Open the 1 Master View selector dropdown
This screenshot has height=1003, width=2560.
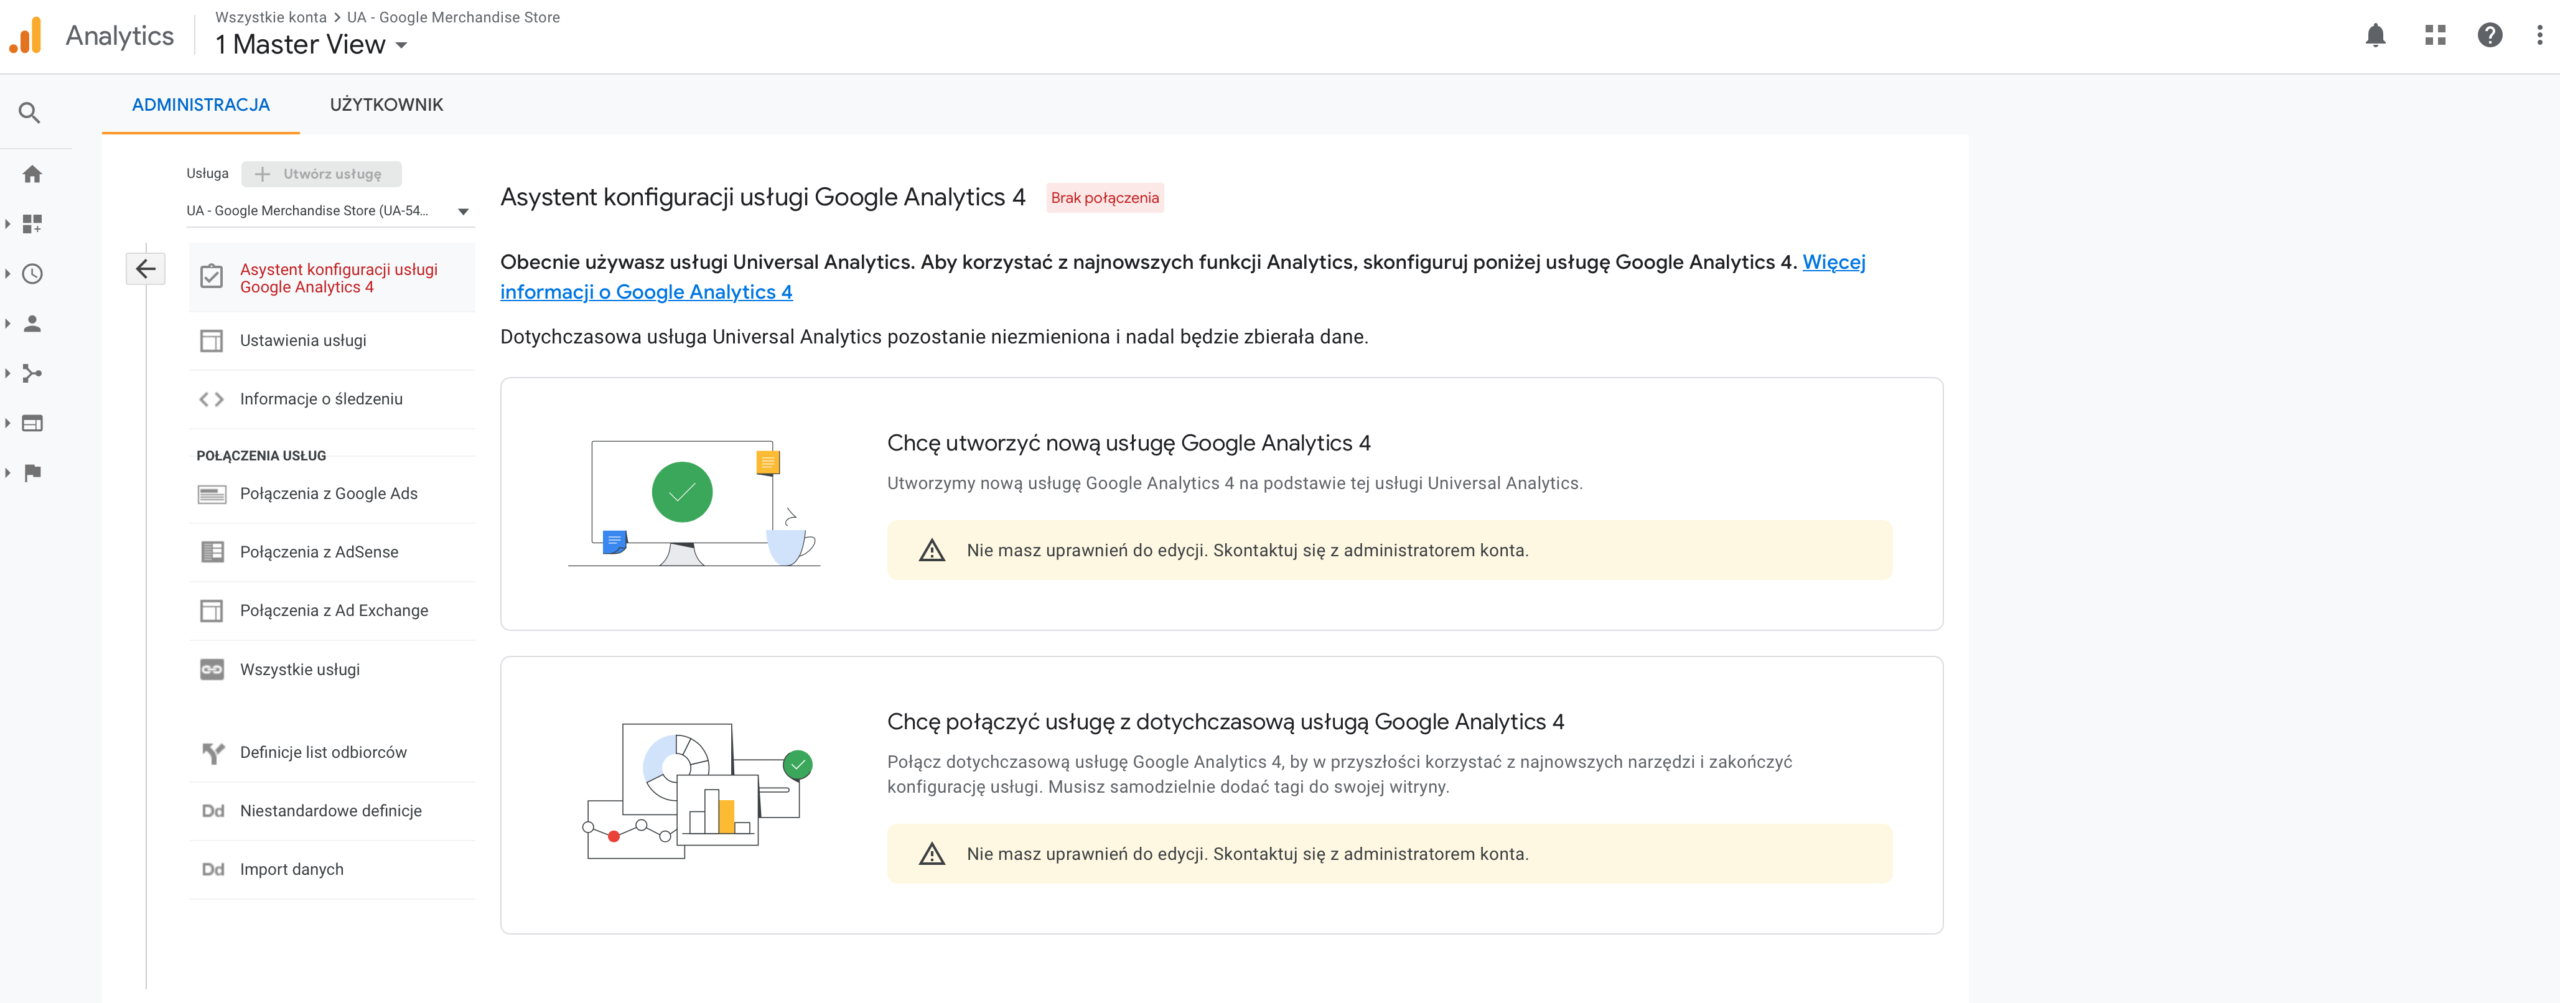[x=311, y=45]
